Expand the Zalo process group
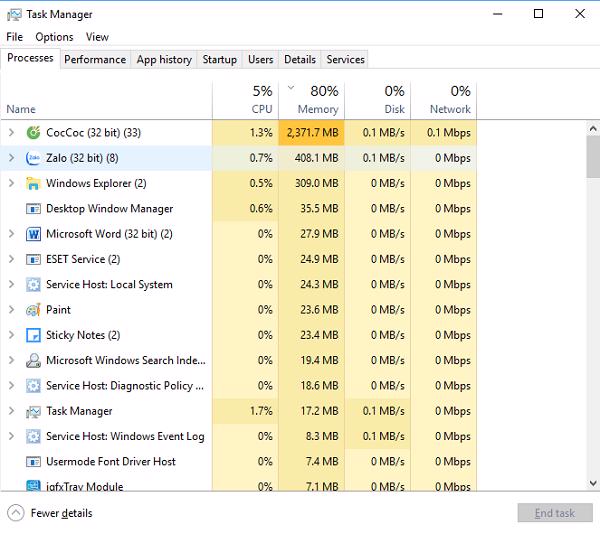600x534 pixels. tap(11, 158)
